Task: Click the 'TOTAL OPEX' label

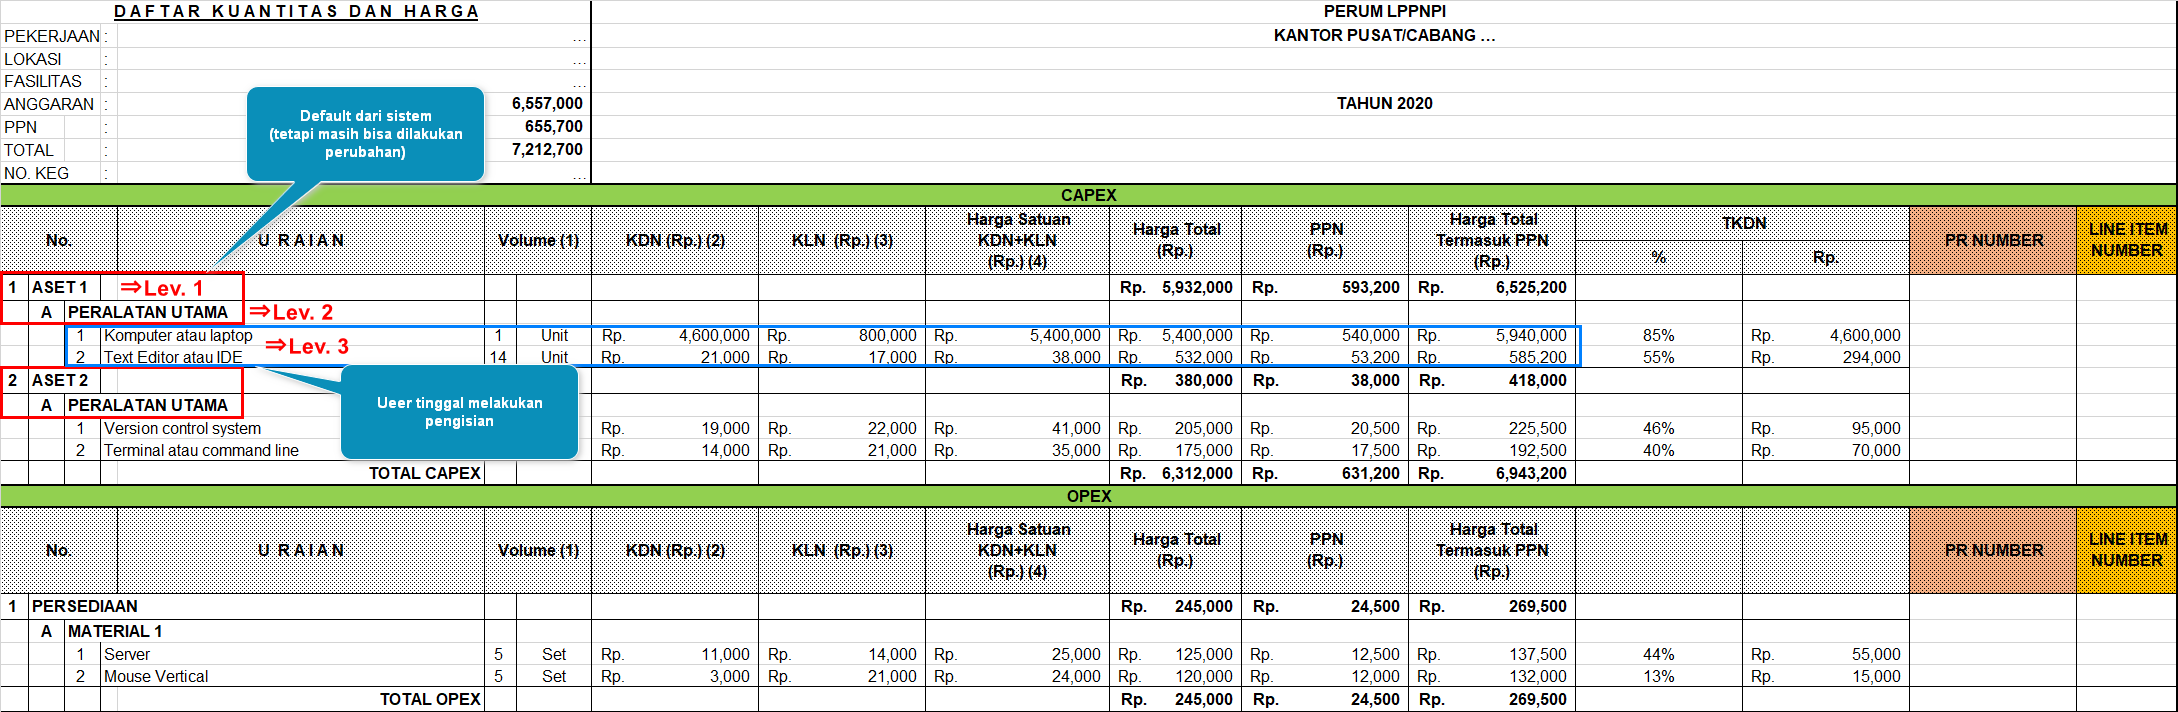Action: point(430,699)
